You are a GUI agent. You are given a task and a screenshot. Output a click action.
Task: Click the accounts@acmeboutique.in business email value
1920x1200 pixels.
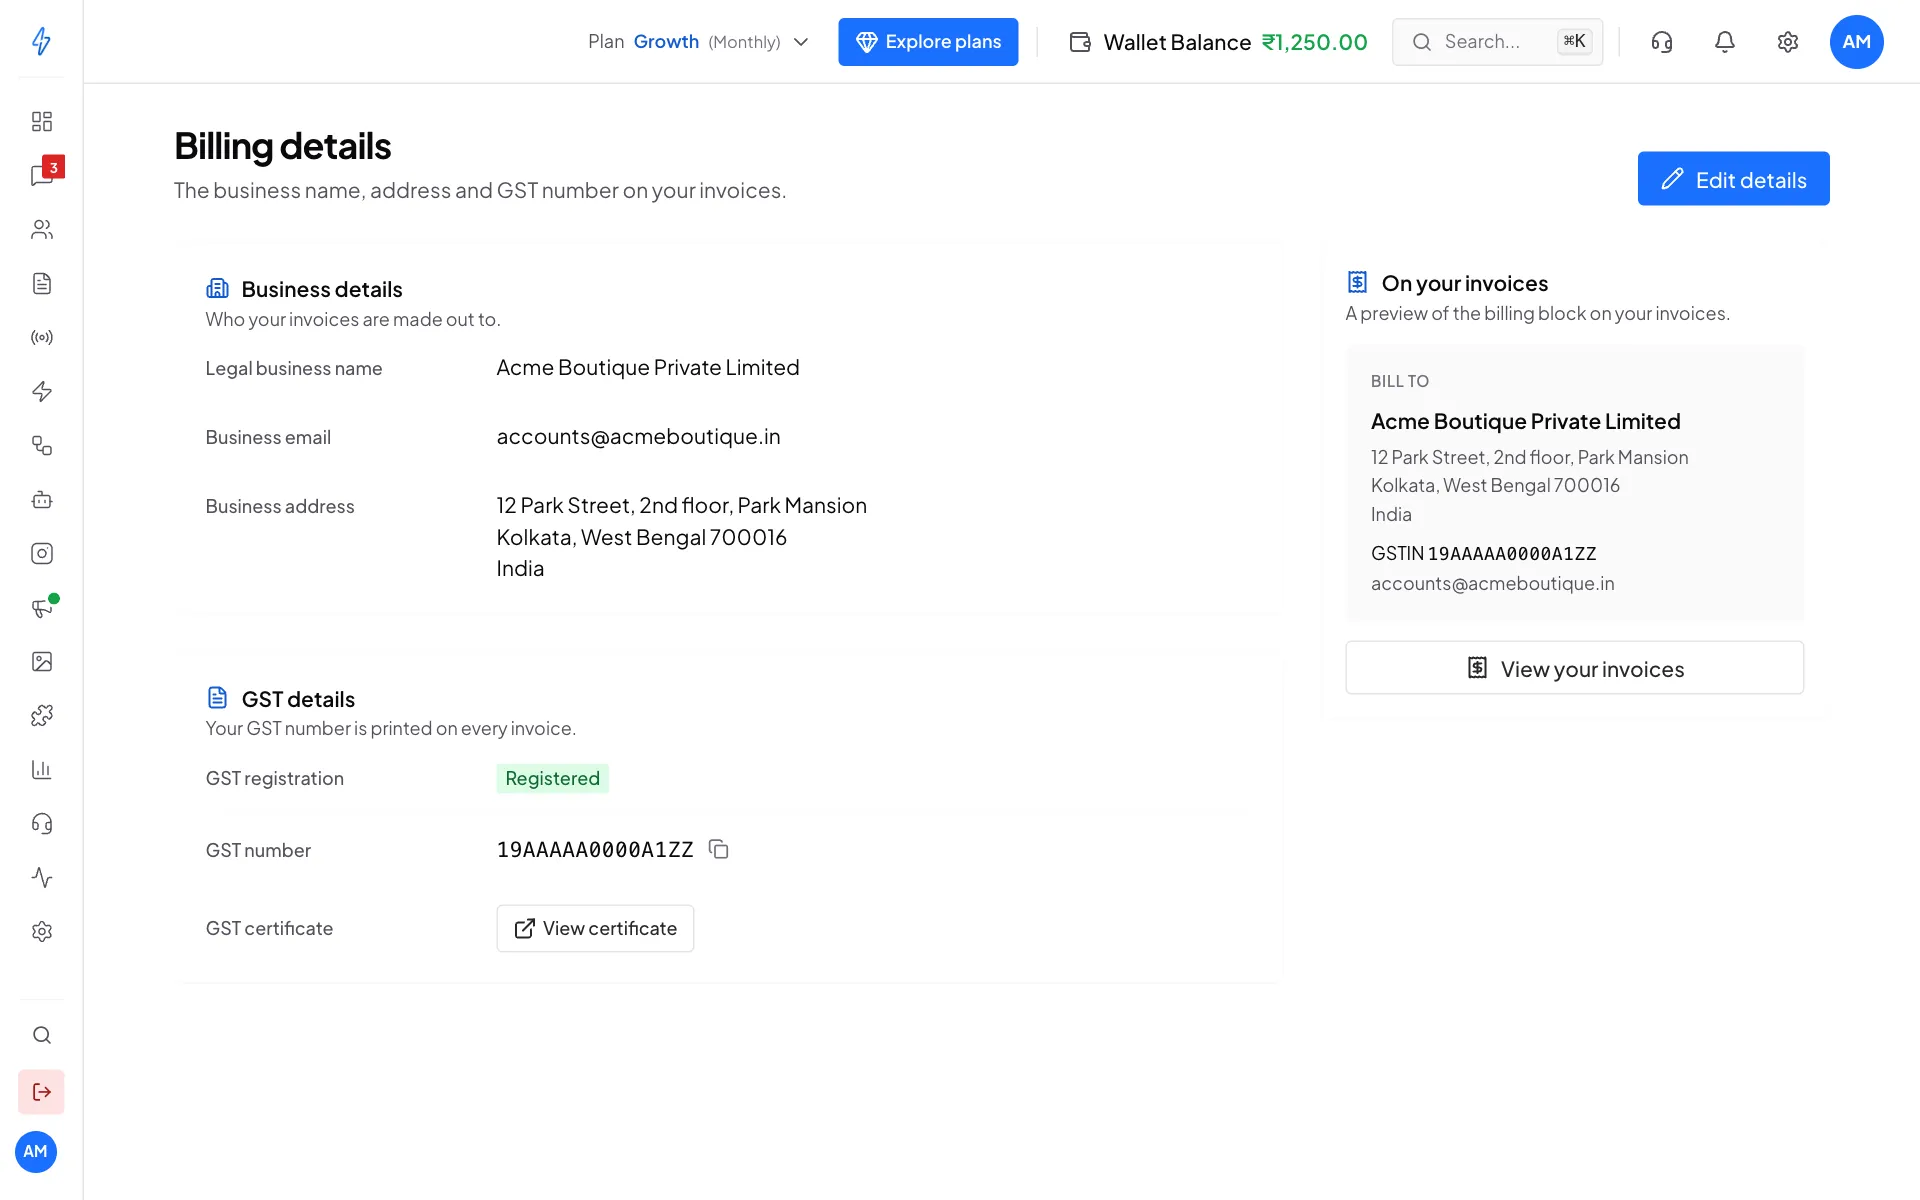coord(638,437)
